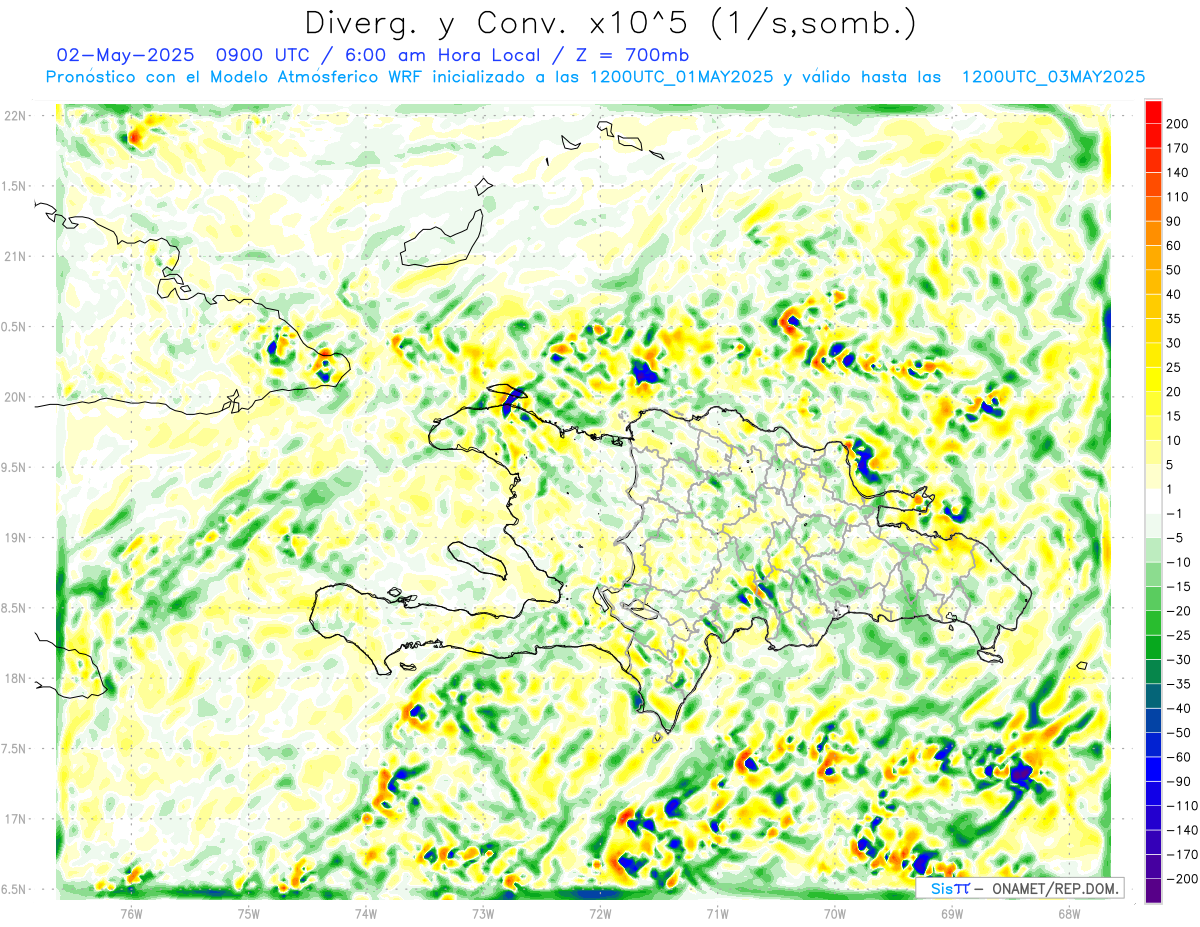Click the initialization time "1200UTC_01MAY2025"
The image size is (1200, 927).
(681, 77)
